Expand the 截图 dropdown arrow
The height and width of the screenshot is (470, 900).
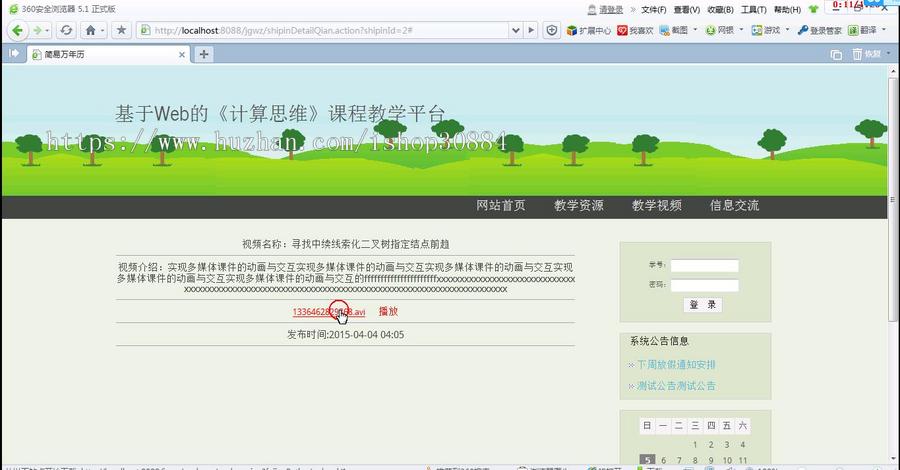(695, 30)
